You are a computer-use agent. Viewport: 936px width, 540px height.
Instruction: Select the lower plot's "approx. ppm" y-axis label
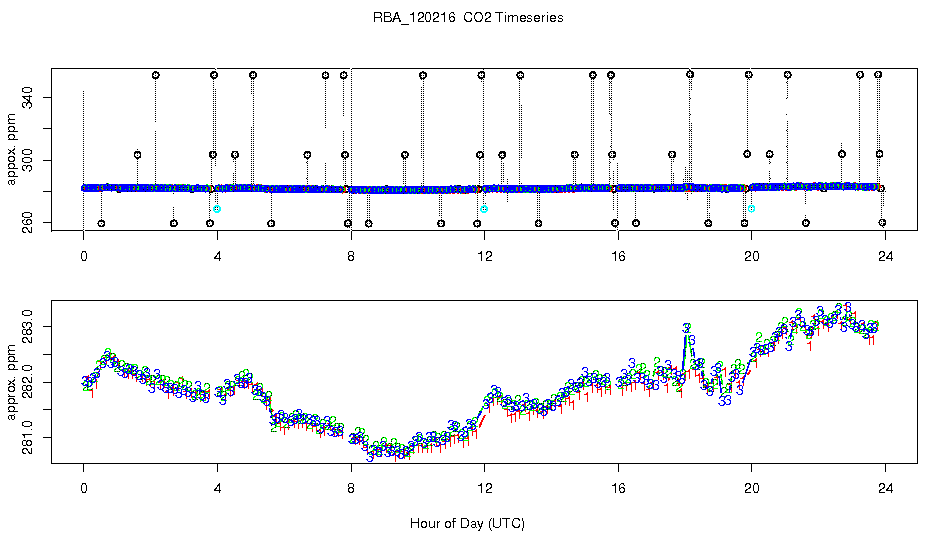coord(11,382)
